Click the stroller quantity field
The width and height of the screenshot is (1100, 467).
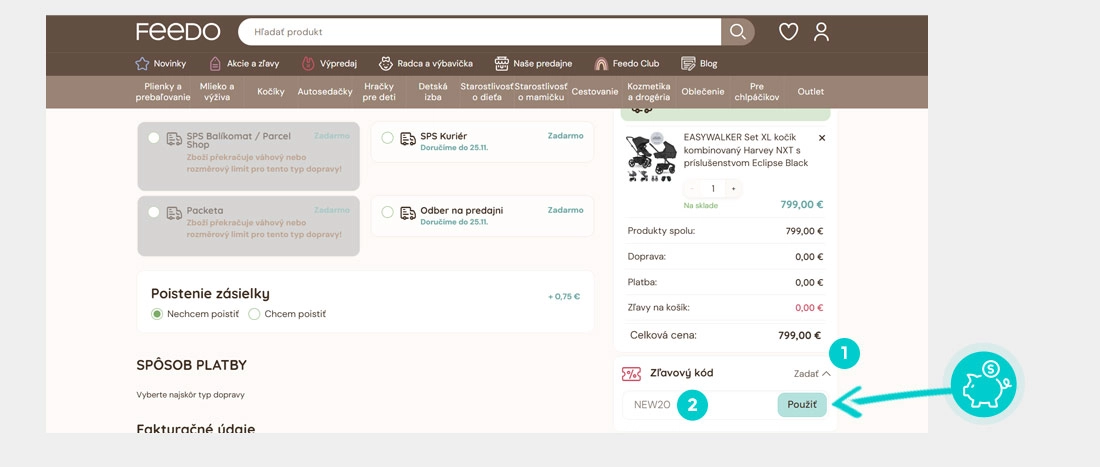click(x=713, y=189)
